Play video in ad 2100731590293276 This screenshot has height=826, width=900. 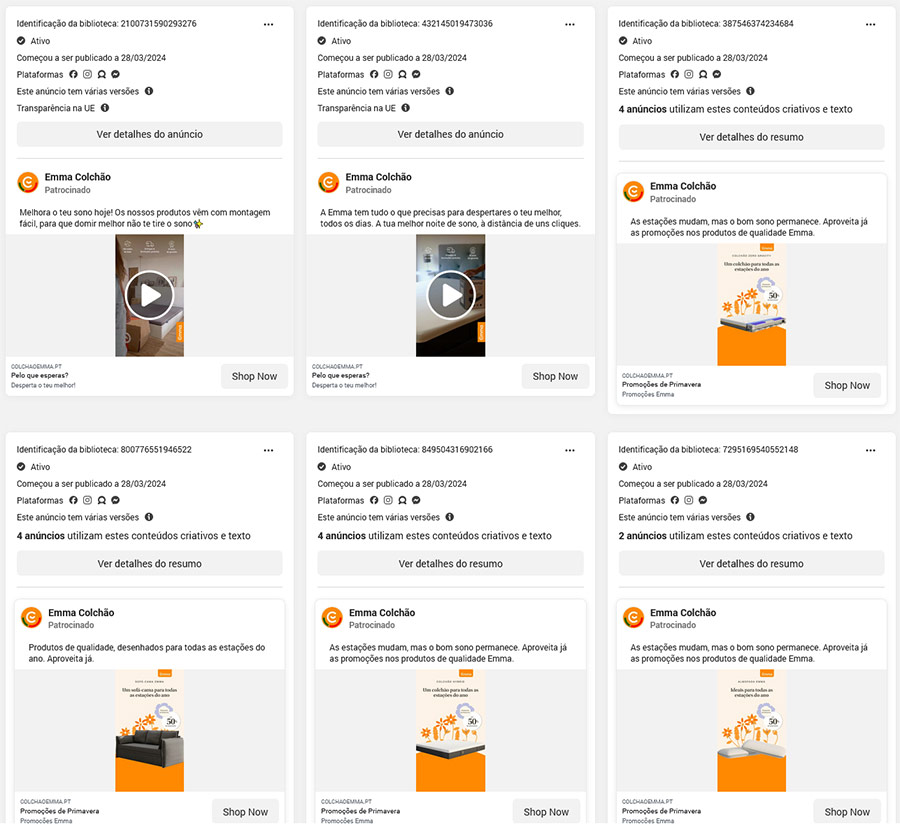(x=150, y=296)
